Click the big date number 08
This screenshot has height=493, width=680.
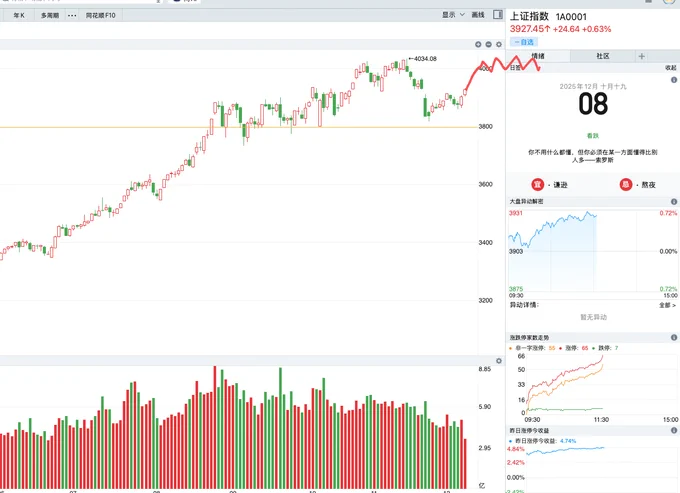pos(593,104)
